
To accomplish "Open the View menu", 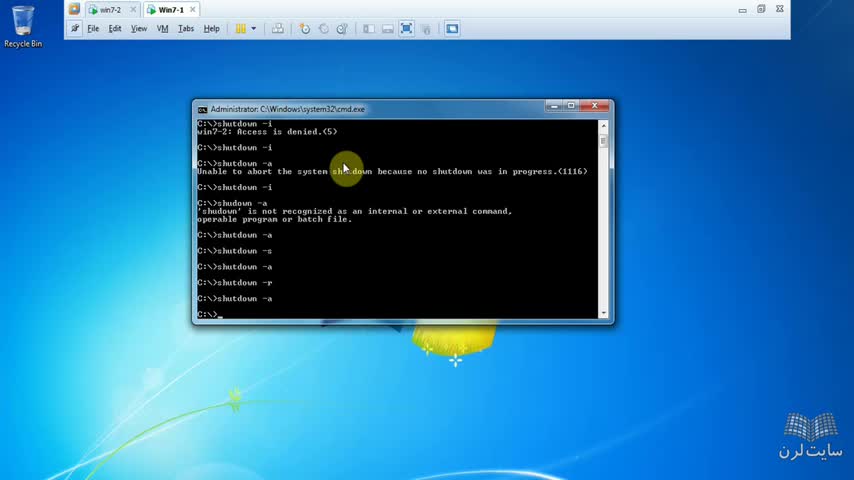I will (x=138, y=29).
